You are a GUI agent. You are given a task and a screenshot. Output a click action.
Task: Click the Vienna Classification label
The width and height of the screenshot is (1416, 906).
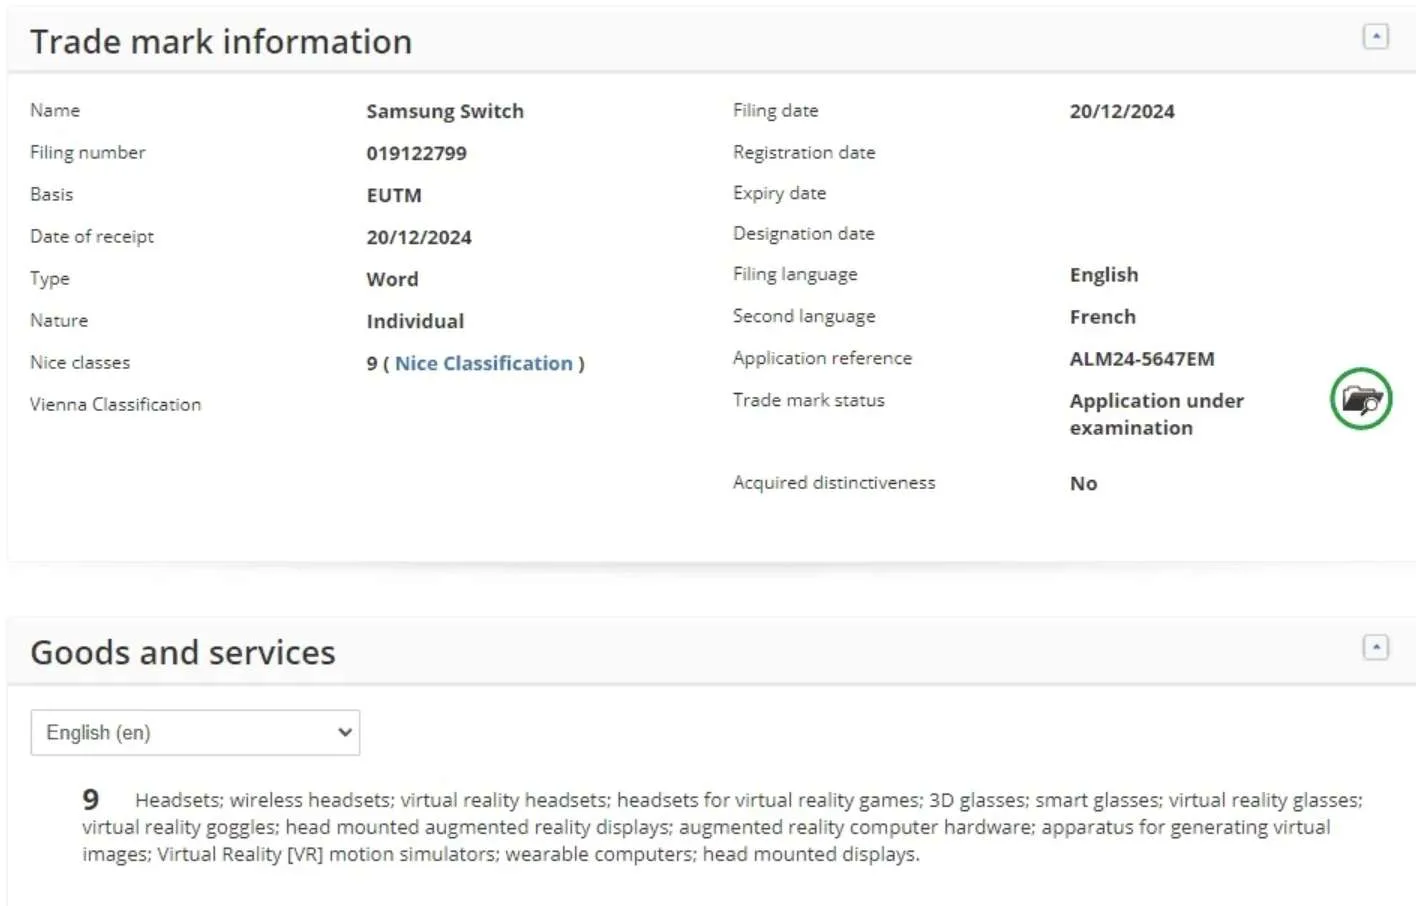(x=116, y=404)
